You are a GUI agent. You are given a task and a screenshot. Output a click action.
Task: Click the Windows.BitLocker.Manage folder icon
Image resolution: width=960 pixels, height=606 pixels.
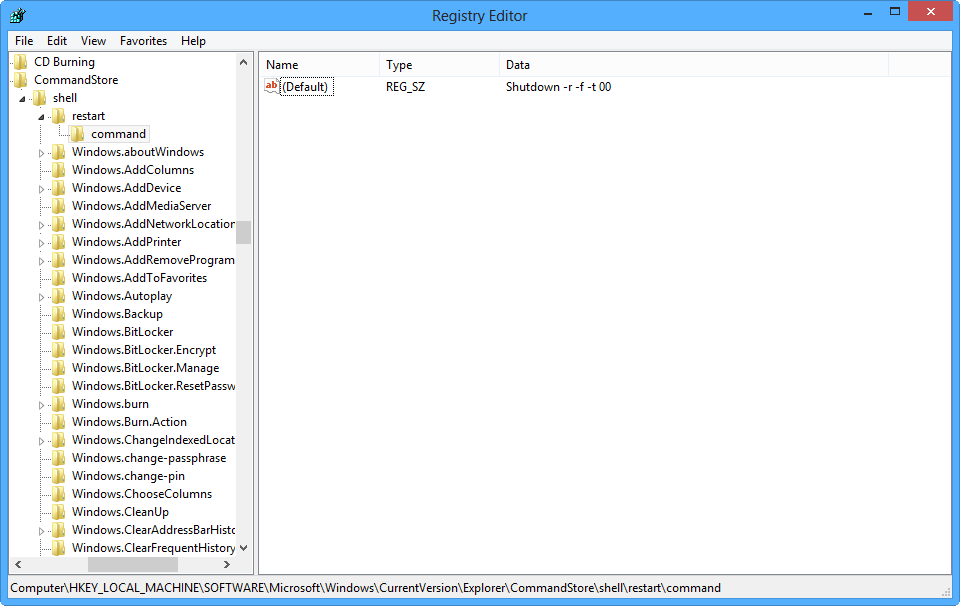(59, 368)
